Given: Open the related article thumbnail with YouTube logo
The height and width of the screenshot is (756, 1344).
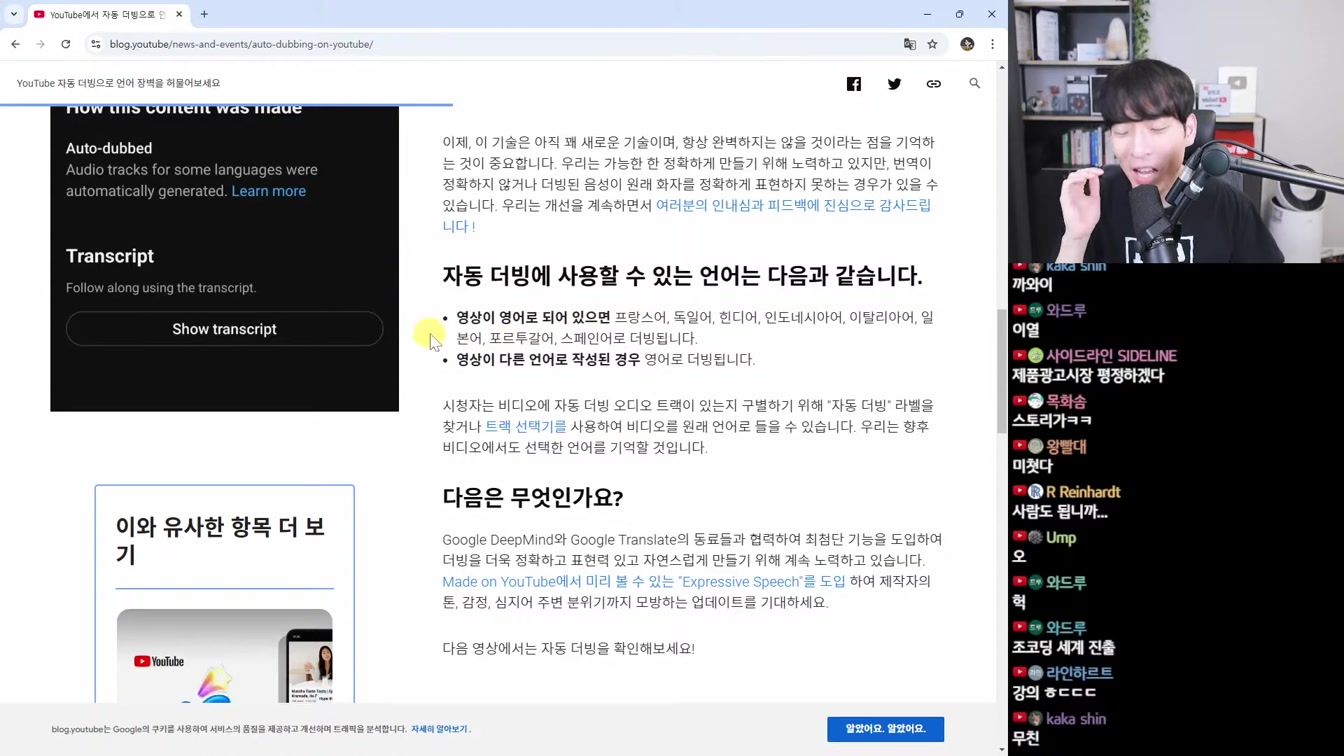Looking at the screenshot, I should tap(224, 656).
